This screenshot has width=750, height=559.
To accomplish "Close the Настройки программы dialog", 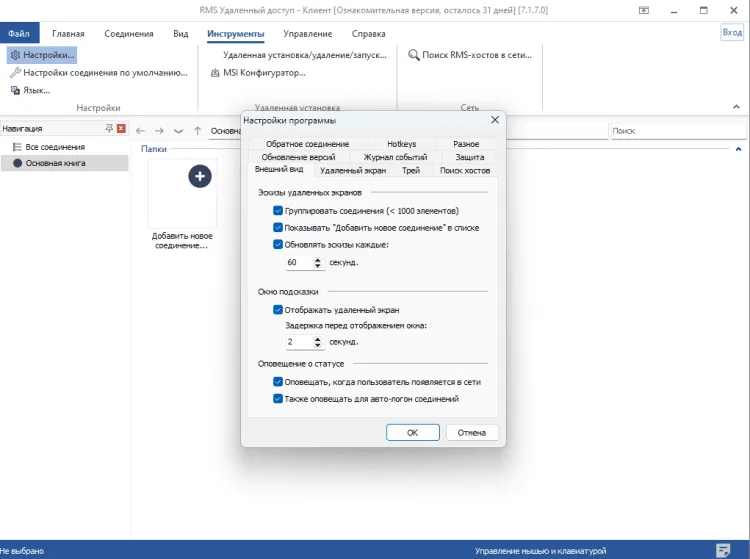I will point(495,120).
